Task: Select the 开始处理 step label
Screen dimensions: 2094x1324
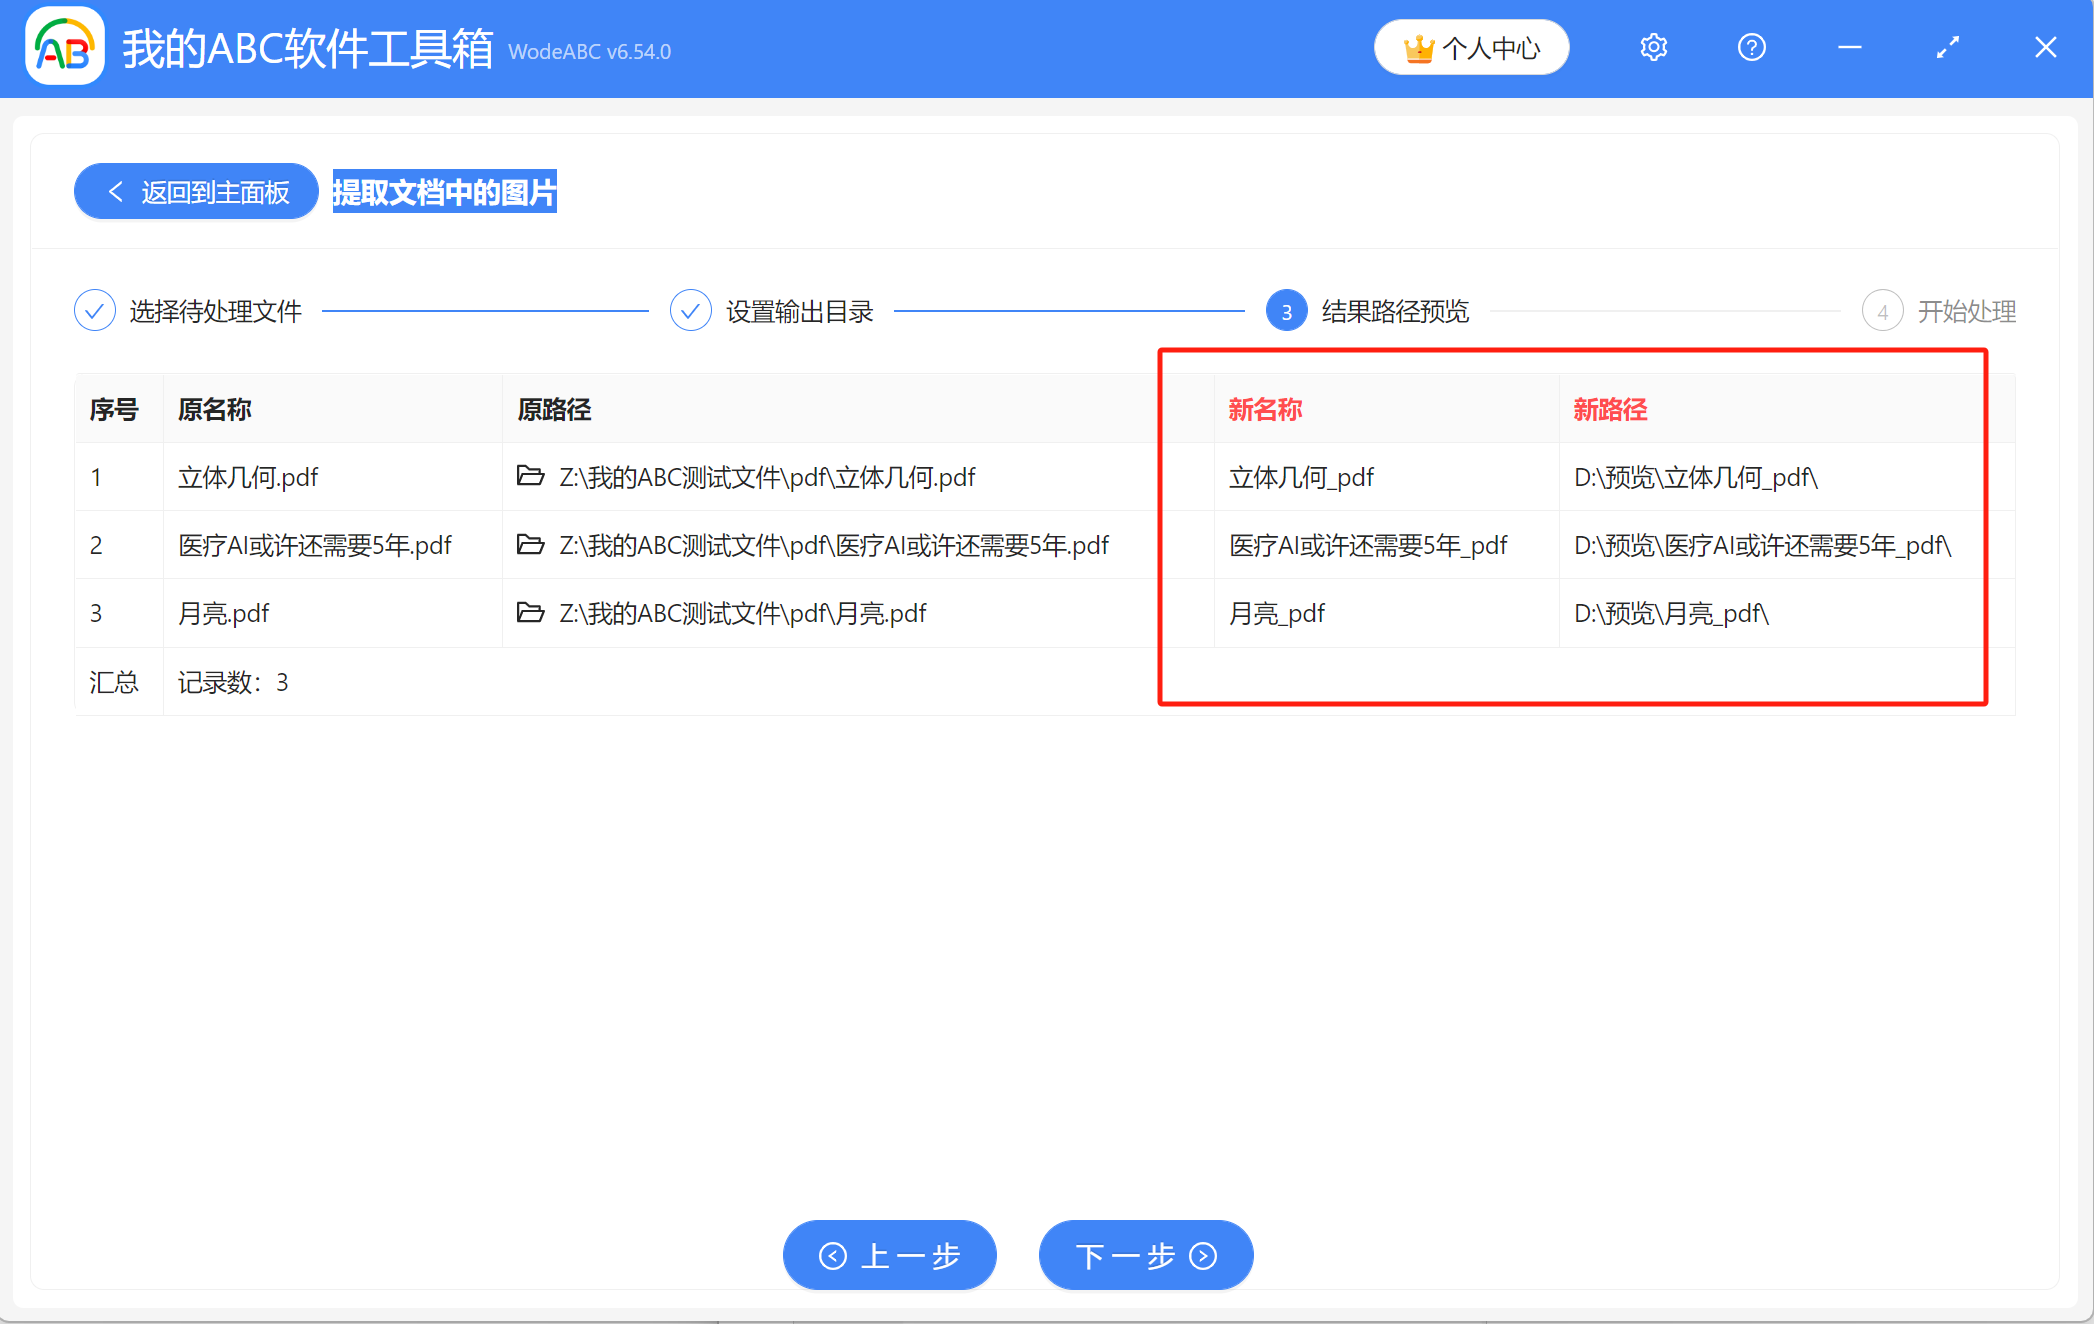Action: pos(1966,310)
